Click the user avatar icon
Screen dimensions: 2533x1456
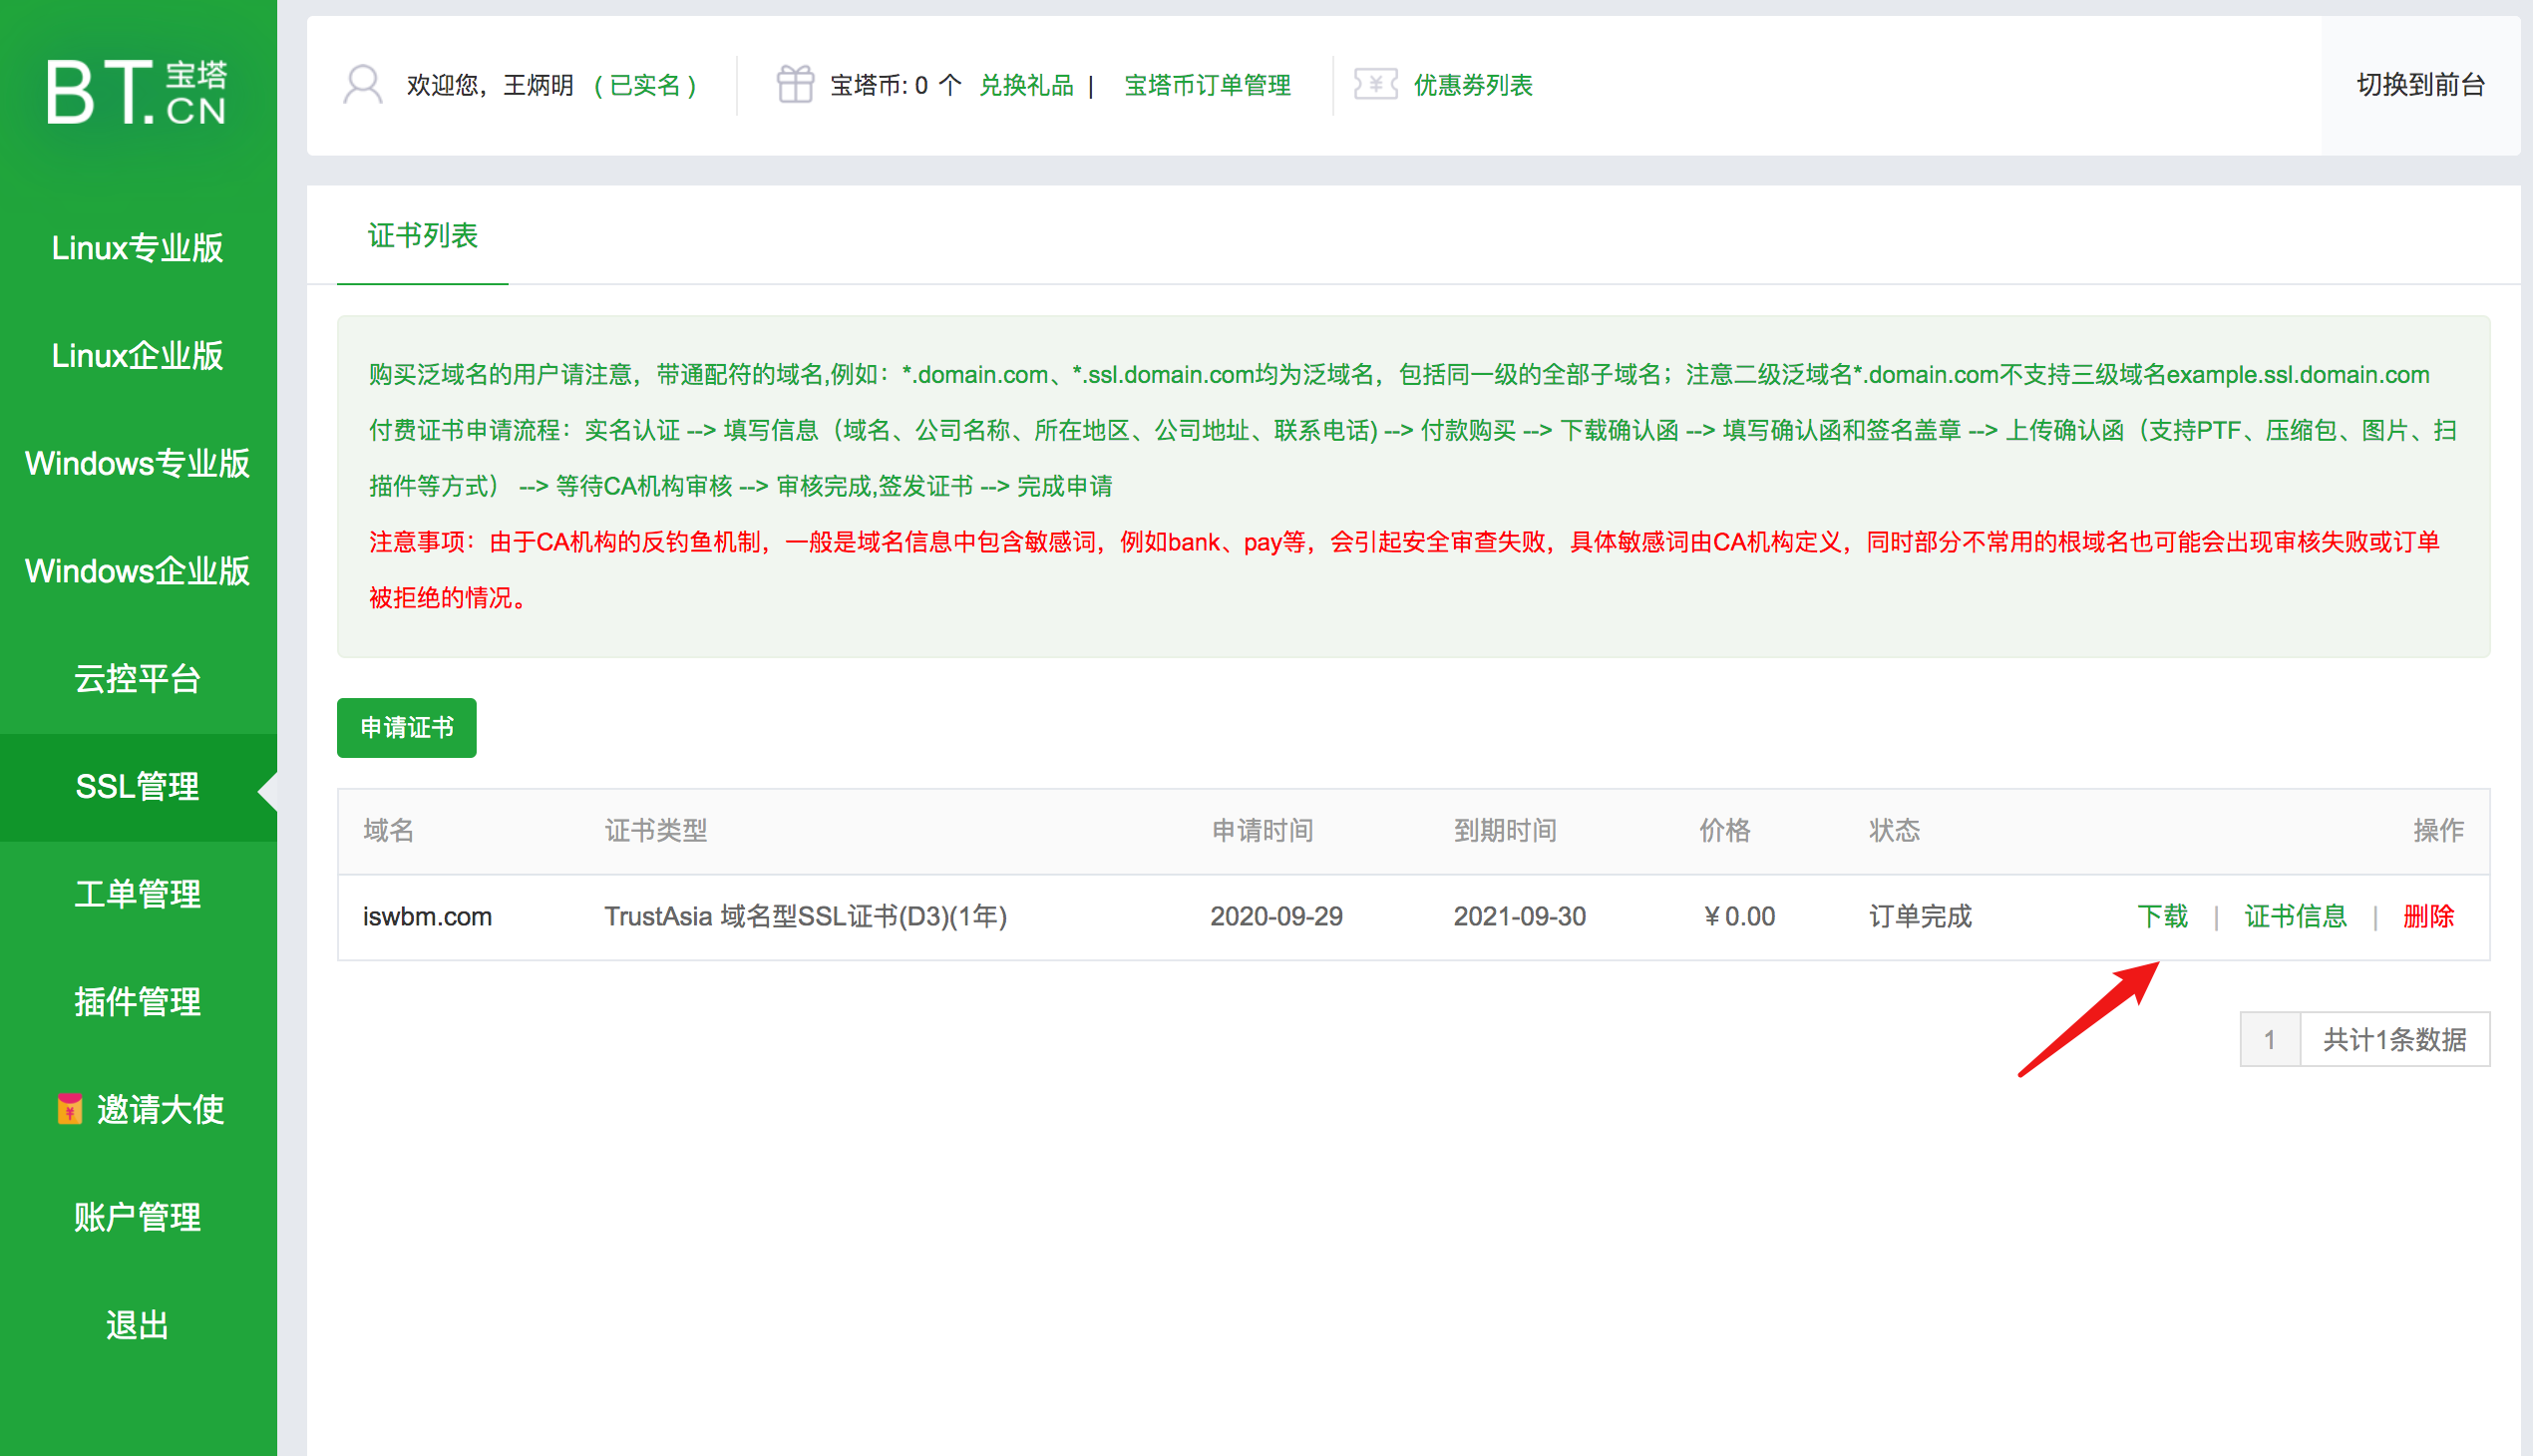(x=364, y=85)
